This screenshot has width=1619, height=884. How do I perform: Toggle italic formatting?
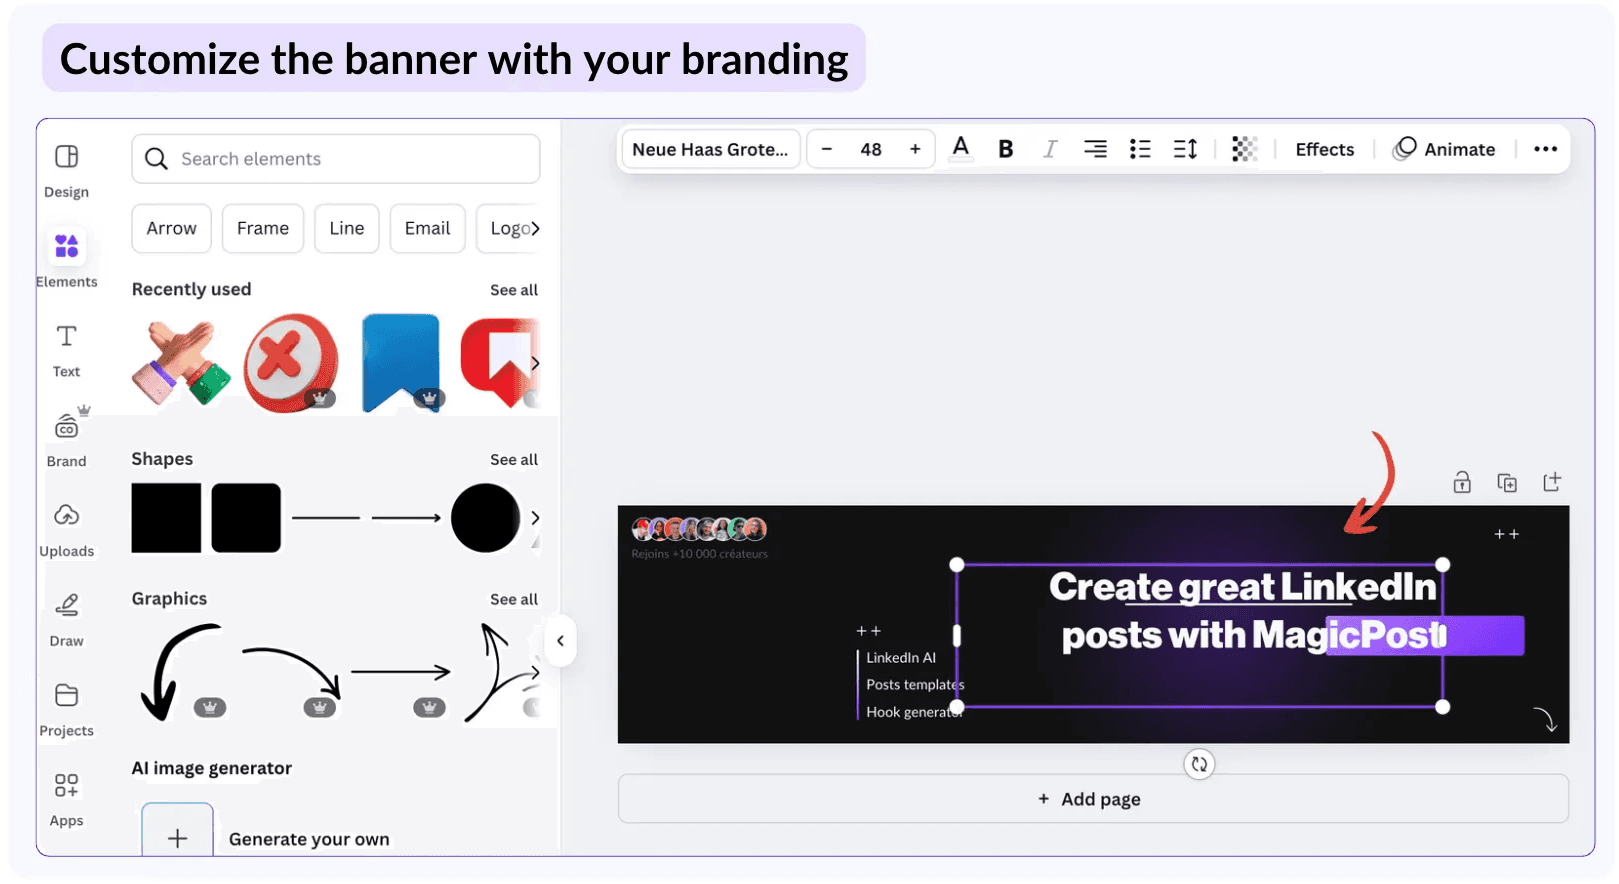(x=1050, y=150)
